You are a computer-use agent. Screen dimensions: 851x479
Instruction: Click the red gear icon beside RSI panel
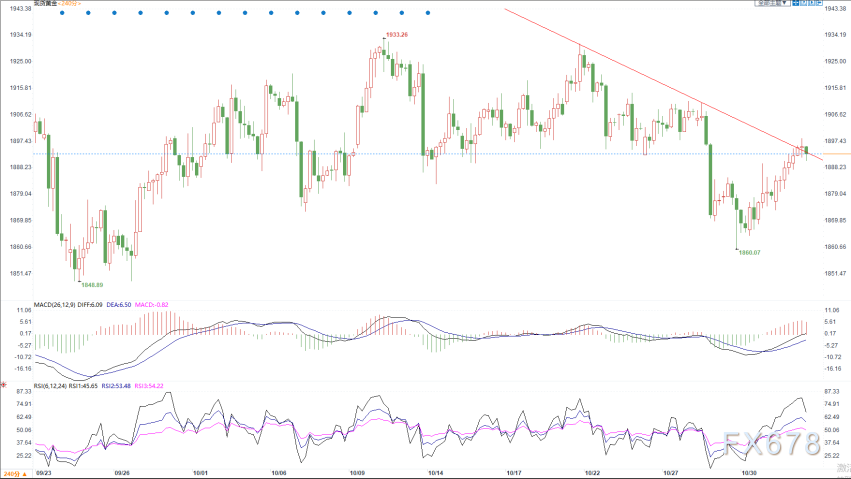tap(3, 385)
